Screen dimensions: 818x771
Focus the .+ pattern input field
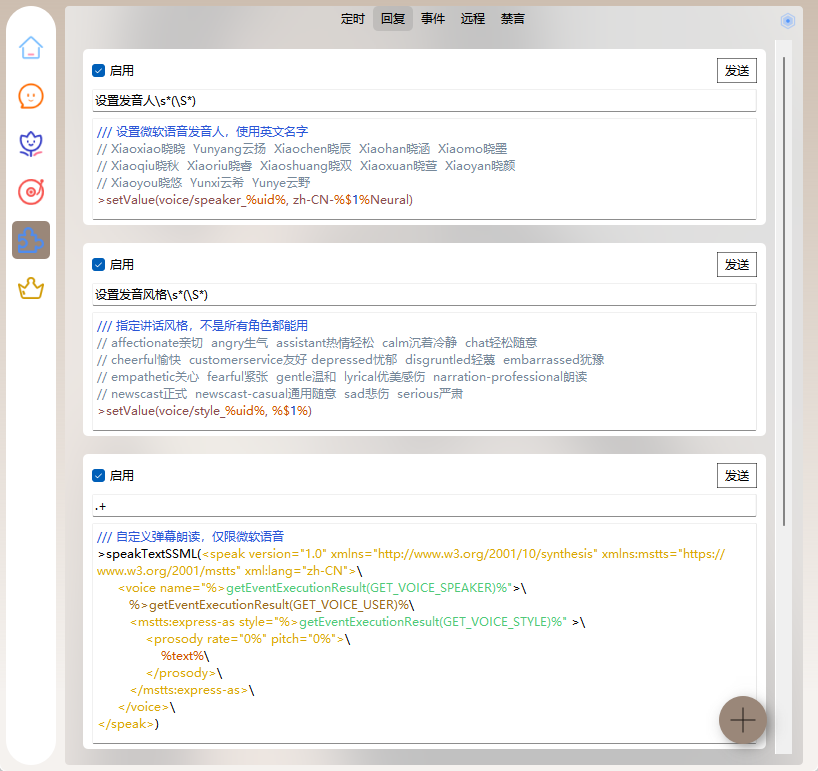424,506
